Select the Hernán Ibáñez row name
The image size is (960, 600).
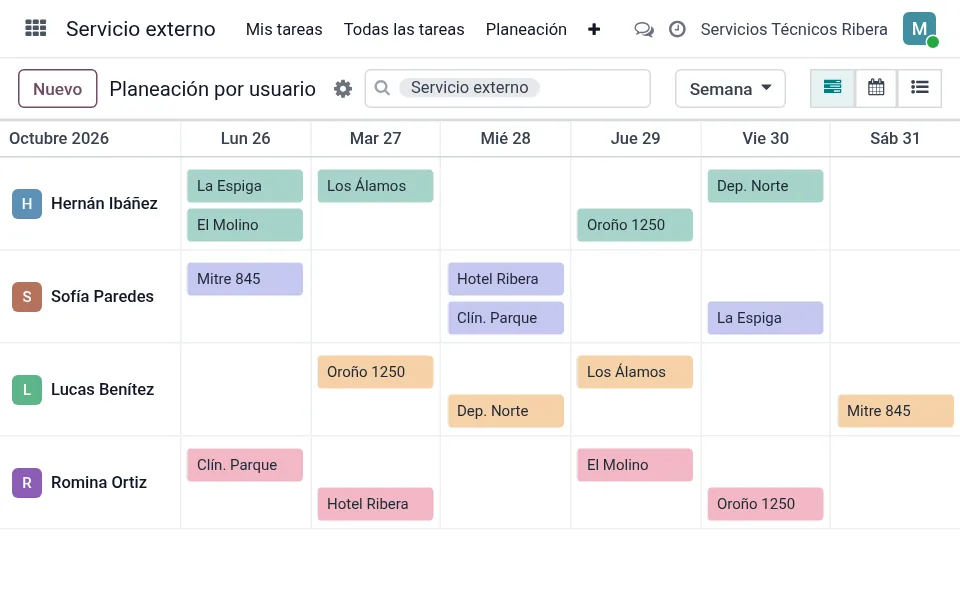104,203
